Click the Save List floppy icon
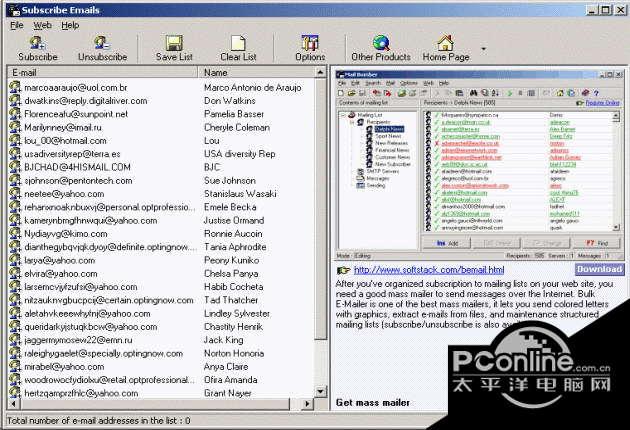 pos(174,43)
